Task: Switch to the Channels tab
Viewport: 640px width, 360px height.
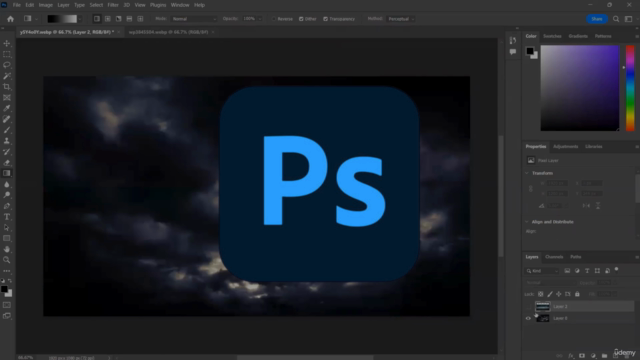Action: click(554, 257)
